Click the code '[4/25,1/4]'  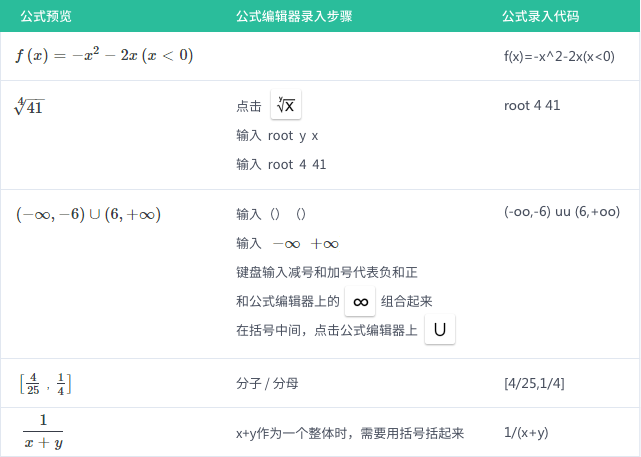pos(536,383)
